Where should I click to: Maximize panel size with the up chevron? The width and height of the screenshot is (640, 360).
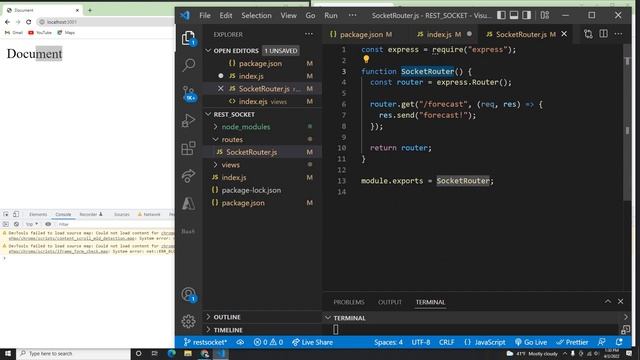coord(608,302)
